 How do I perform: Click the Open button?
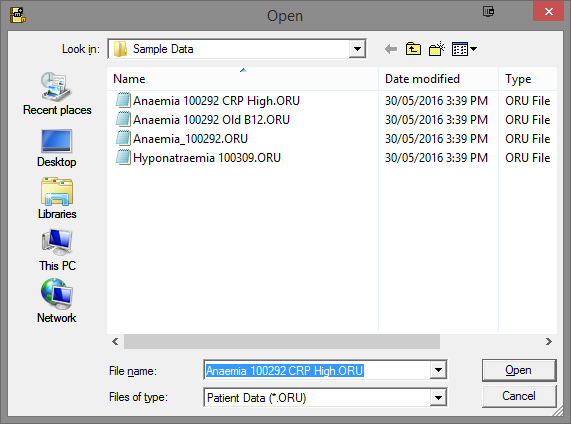pyautogui.click(x=519, y=370)
